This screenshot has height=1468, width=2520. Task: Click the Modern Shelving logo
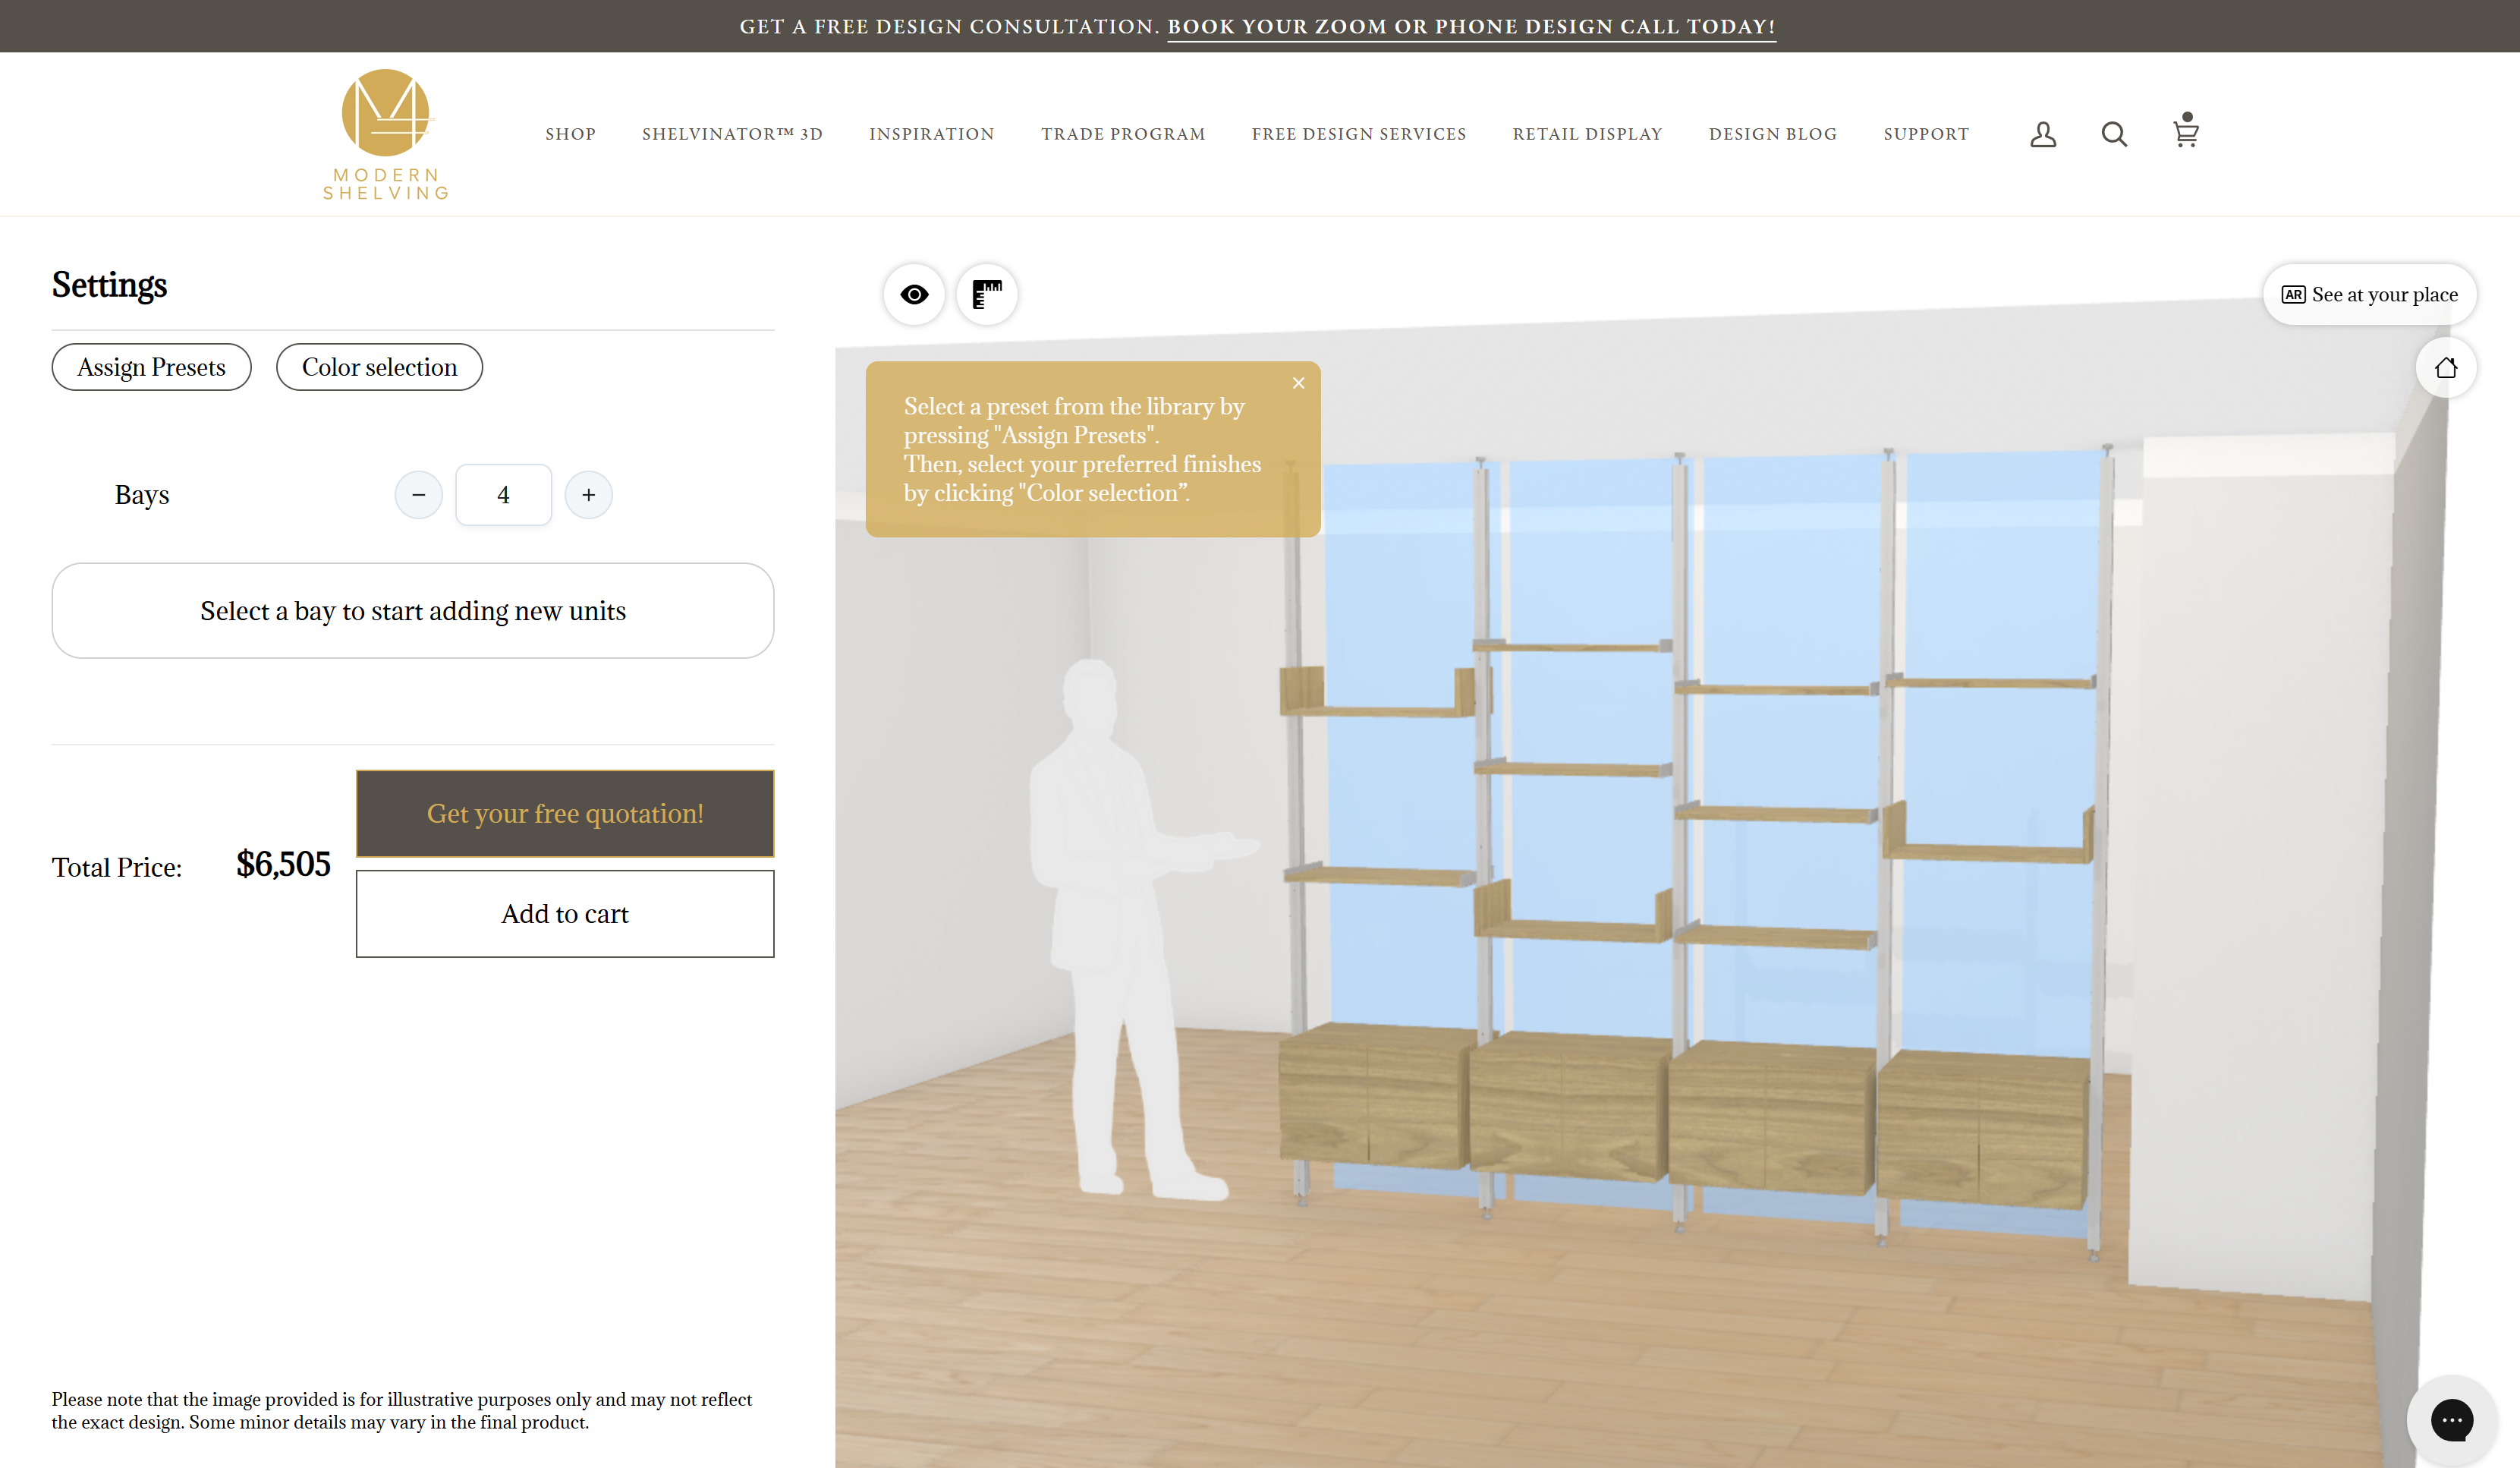click(x=386, y=134)
